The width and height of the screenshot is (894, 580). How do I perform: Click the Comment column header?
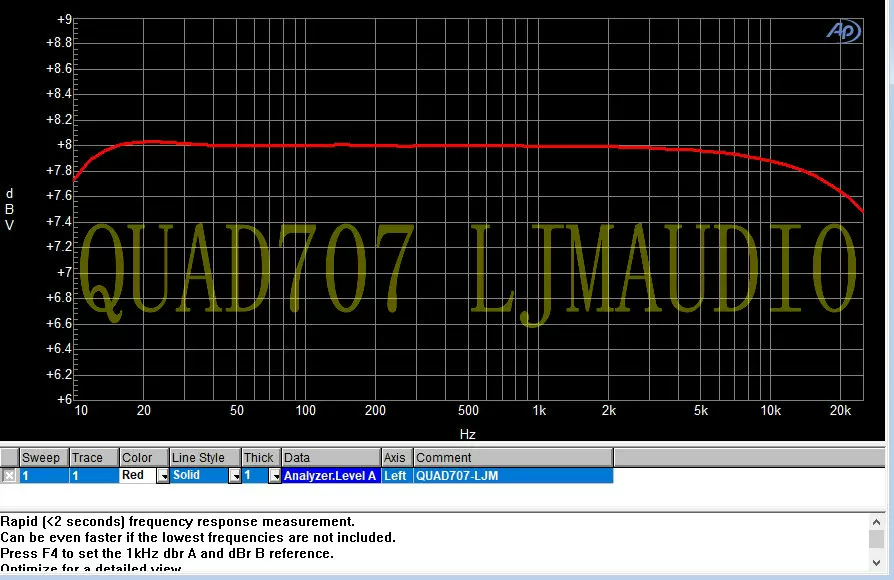click(x=513, y=457)
